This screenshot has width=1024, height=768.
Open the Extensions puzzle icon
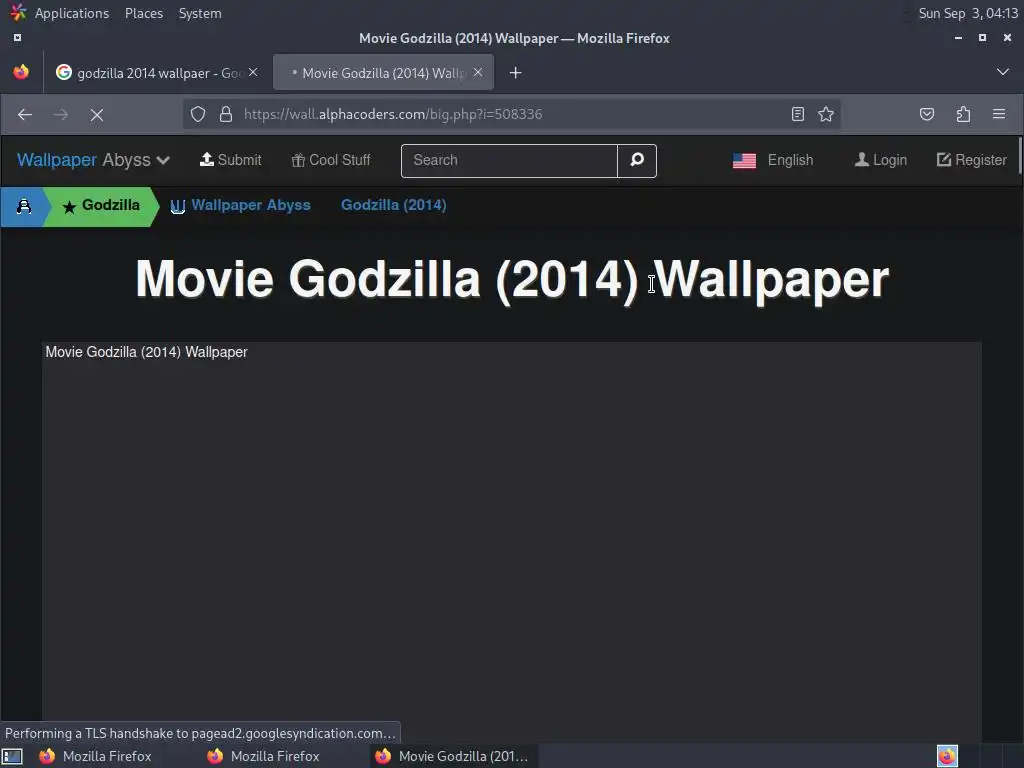(963, 114)
